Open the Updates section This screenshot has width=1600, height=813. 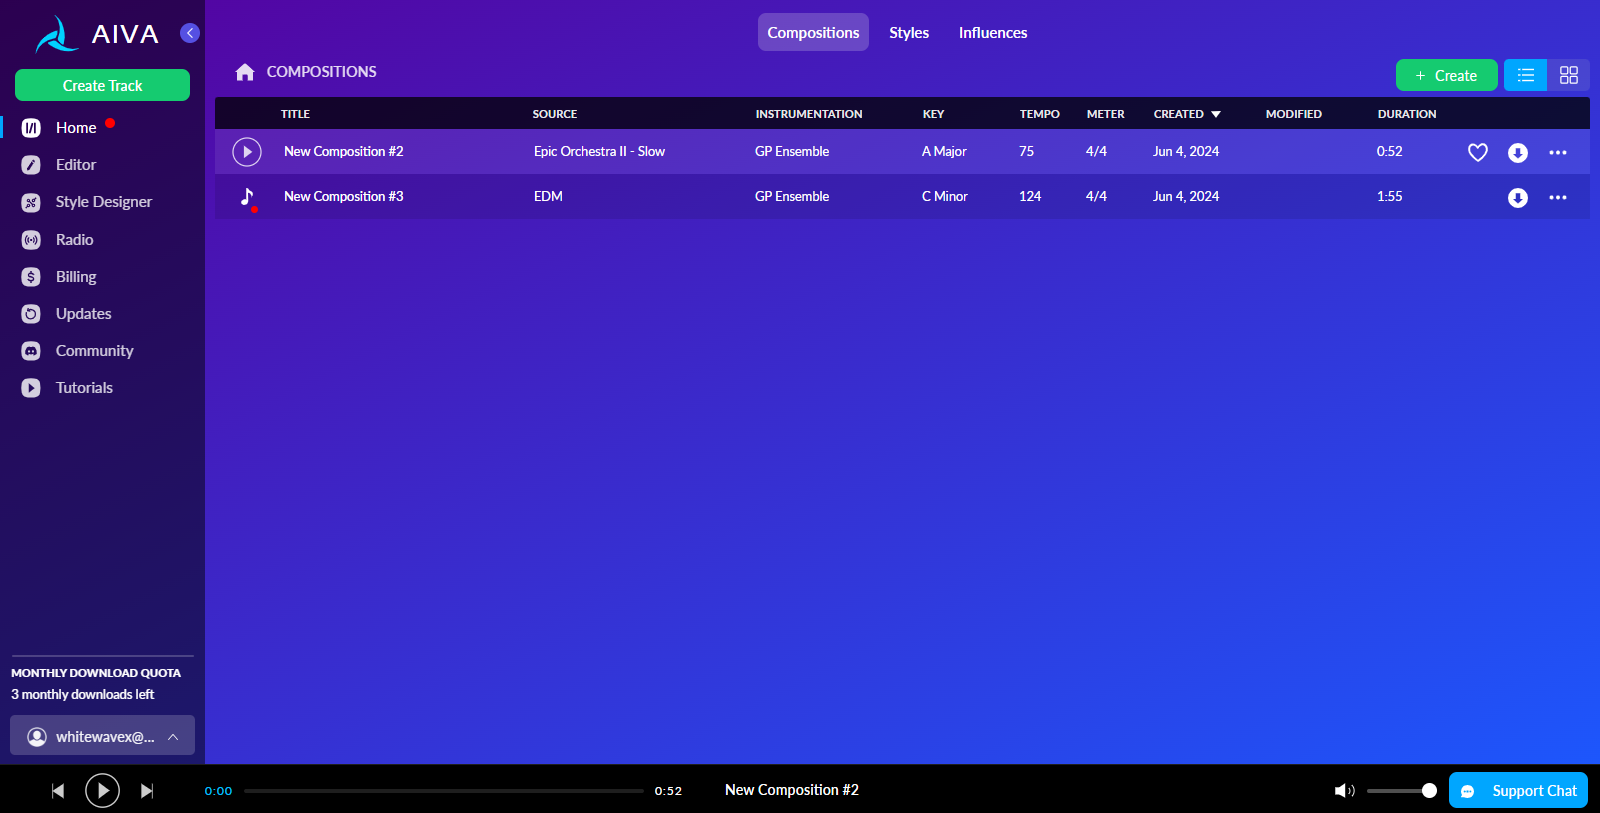84,314
